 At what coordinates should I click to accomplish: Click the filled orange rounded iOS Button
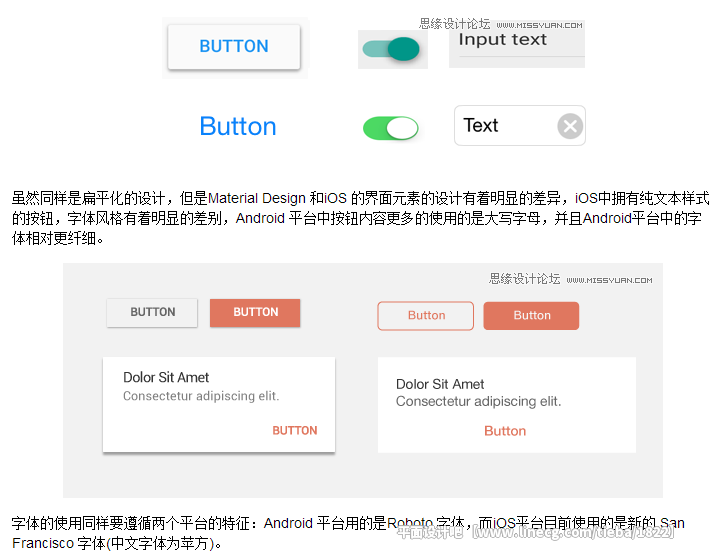tap(531, 316)
